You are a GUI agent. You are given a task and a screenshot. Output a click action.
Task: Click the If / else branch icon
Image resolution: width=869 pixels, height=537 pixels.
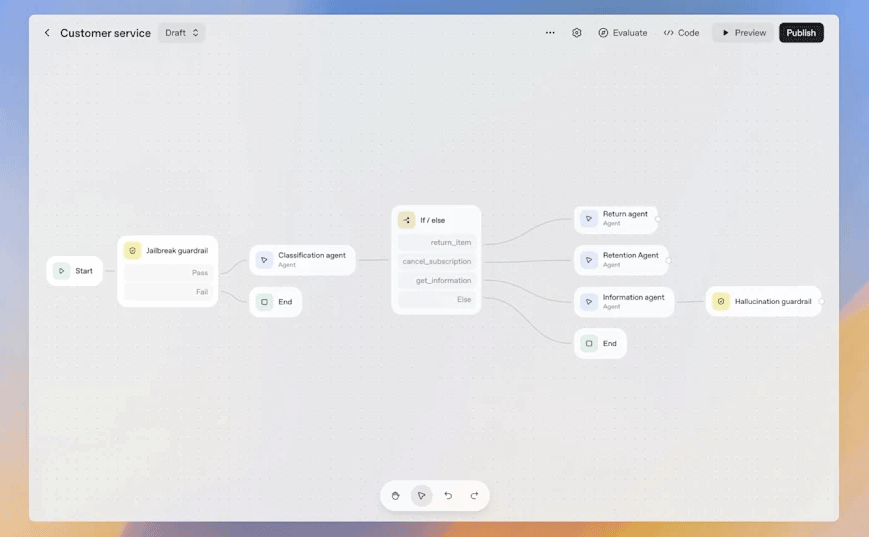[406, 220]
